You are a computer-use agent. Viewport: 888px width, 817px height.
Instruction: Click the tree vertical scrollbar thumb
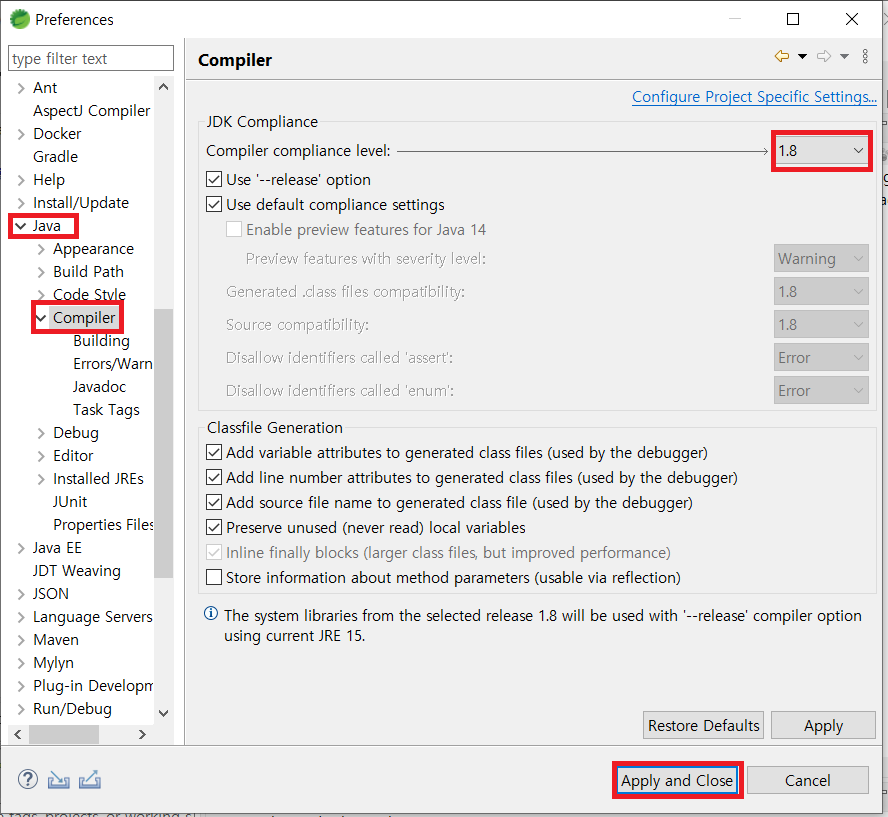pos(164,443)
